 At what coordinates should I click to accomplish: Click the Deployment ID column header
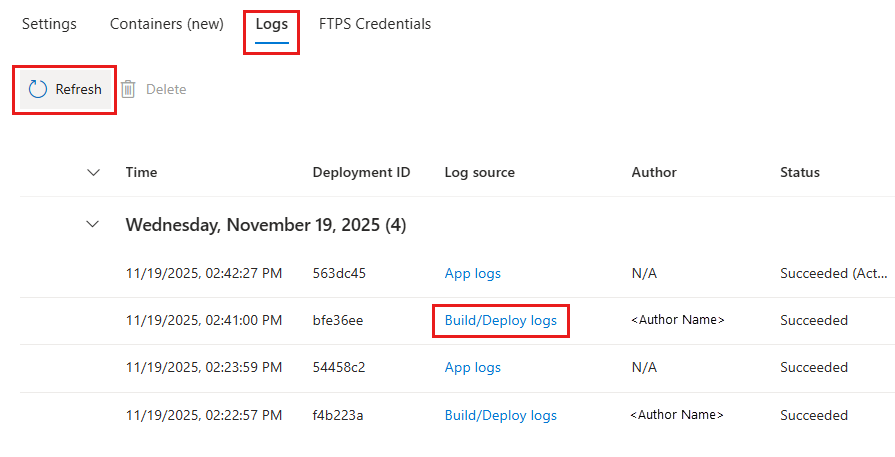(x=361, y=172)
